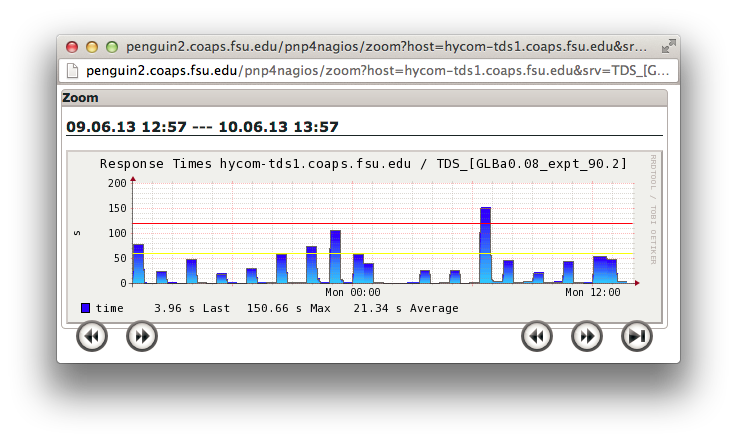Click the 'Mon 12:00' time axis label

click(x=588, y=293)
